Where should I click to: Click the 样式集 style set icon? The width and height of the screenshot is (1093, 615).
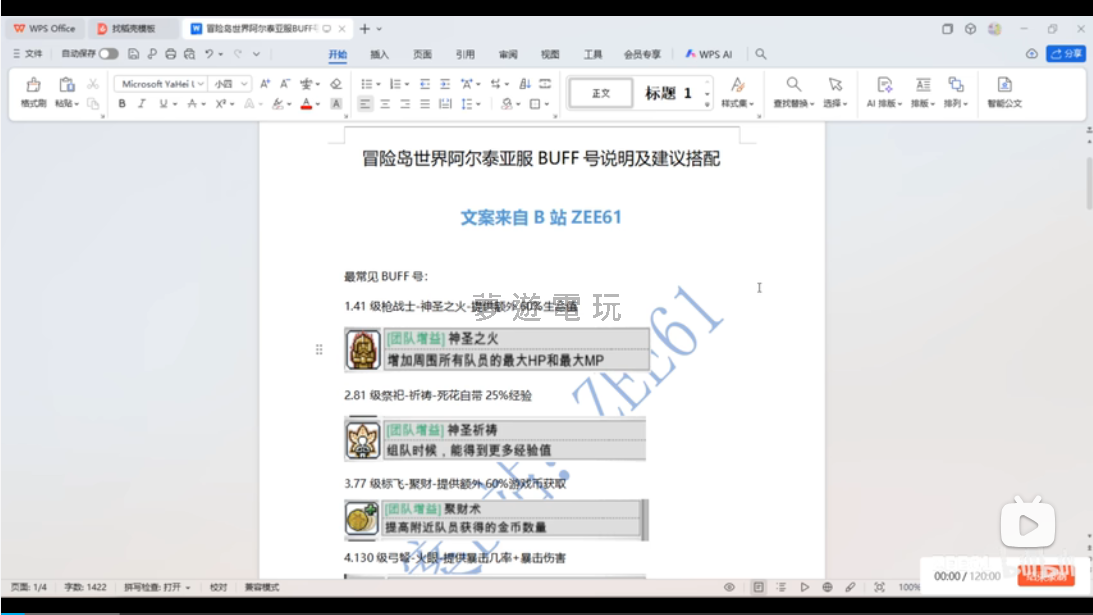point(737,86)
